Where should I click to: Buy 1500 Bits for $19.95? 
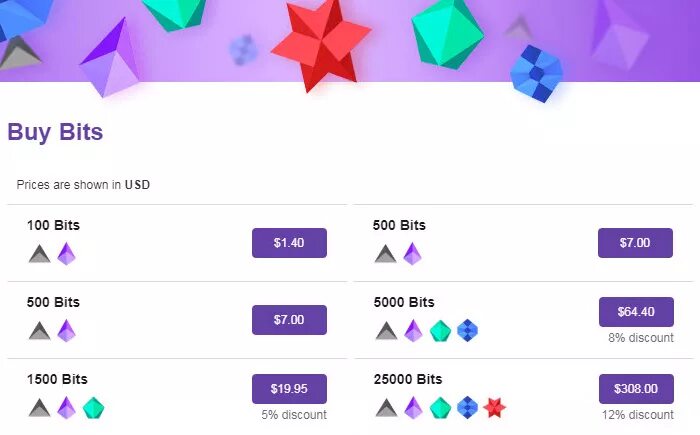coord(289,389)
